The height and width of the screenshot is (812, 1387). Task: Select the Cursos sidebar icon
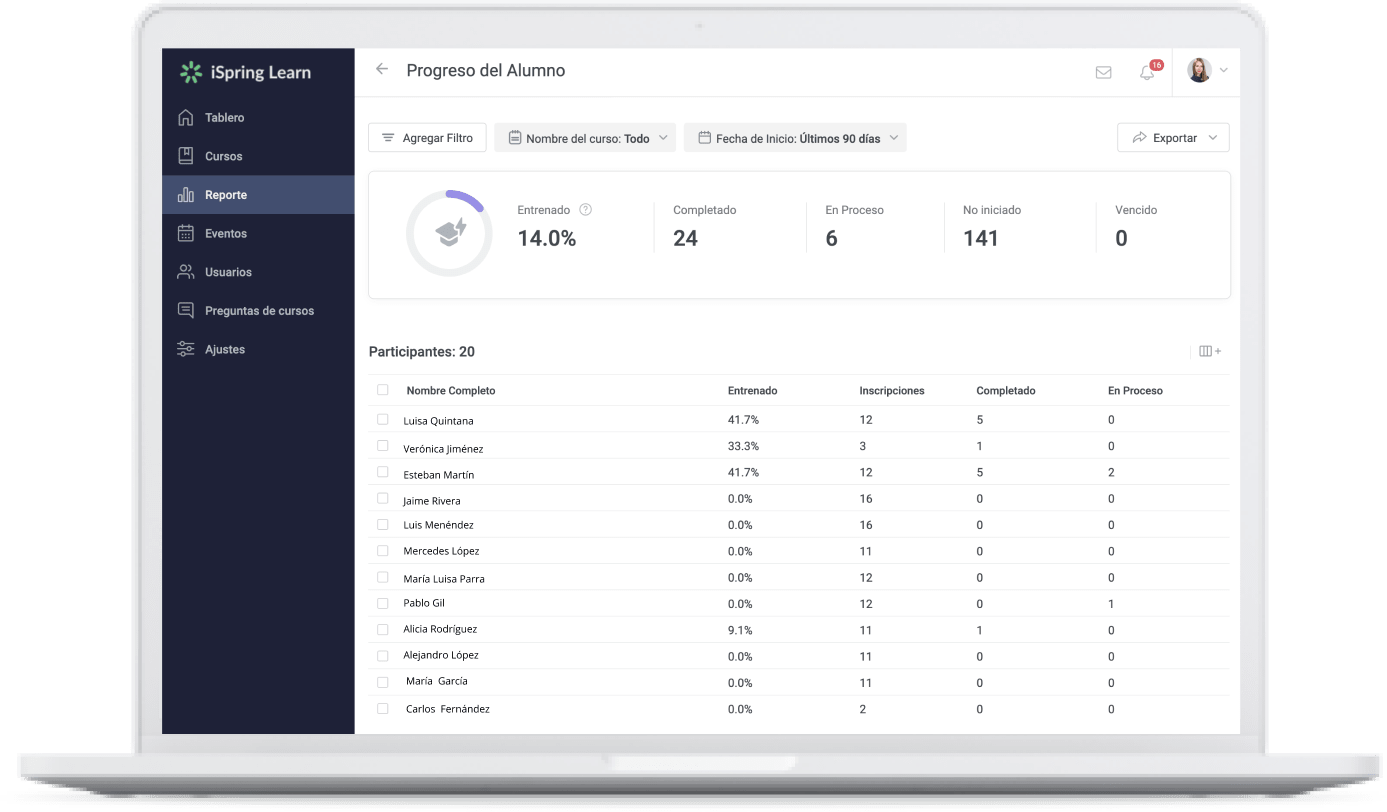(x=186, y=156)
